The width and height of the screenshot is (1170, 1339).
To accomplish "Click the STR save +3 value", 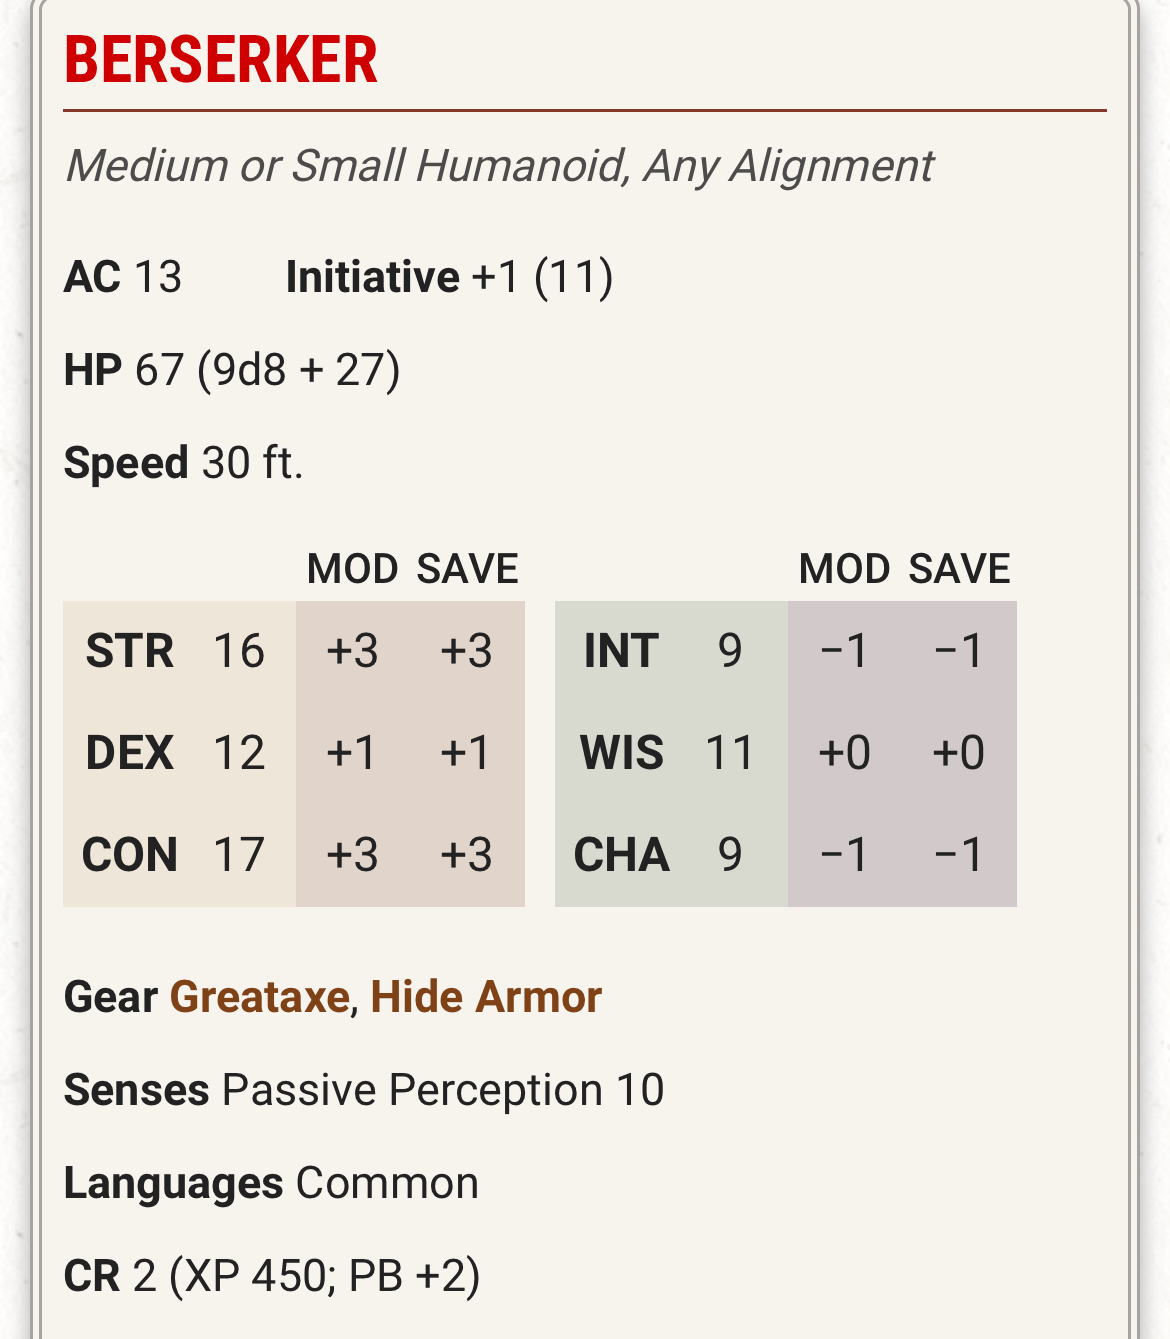I will tap(467, 651).
